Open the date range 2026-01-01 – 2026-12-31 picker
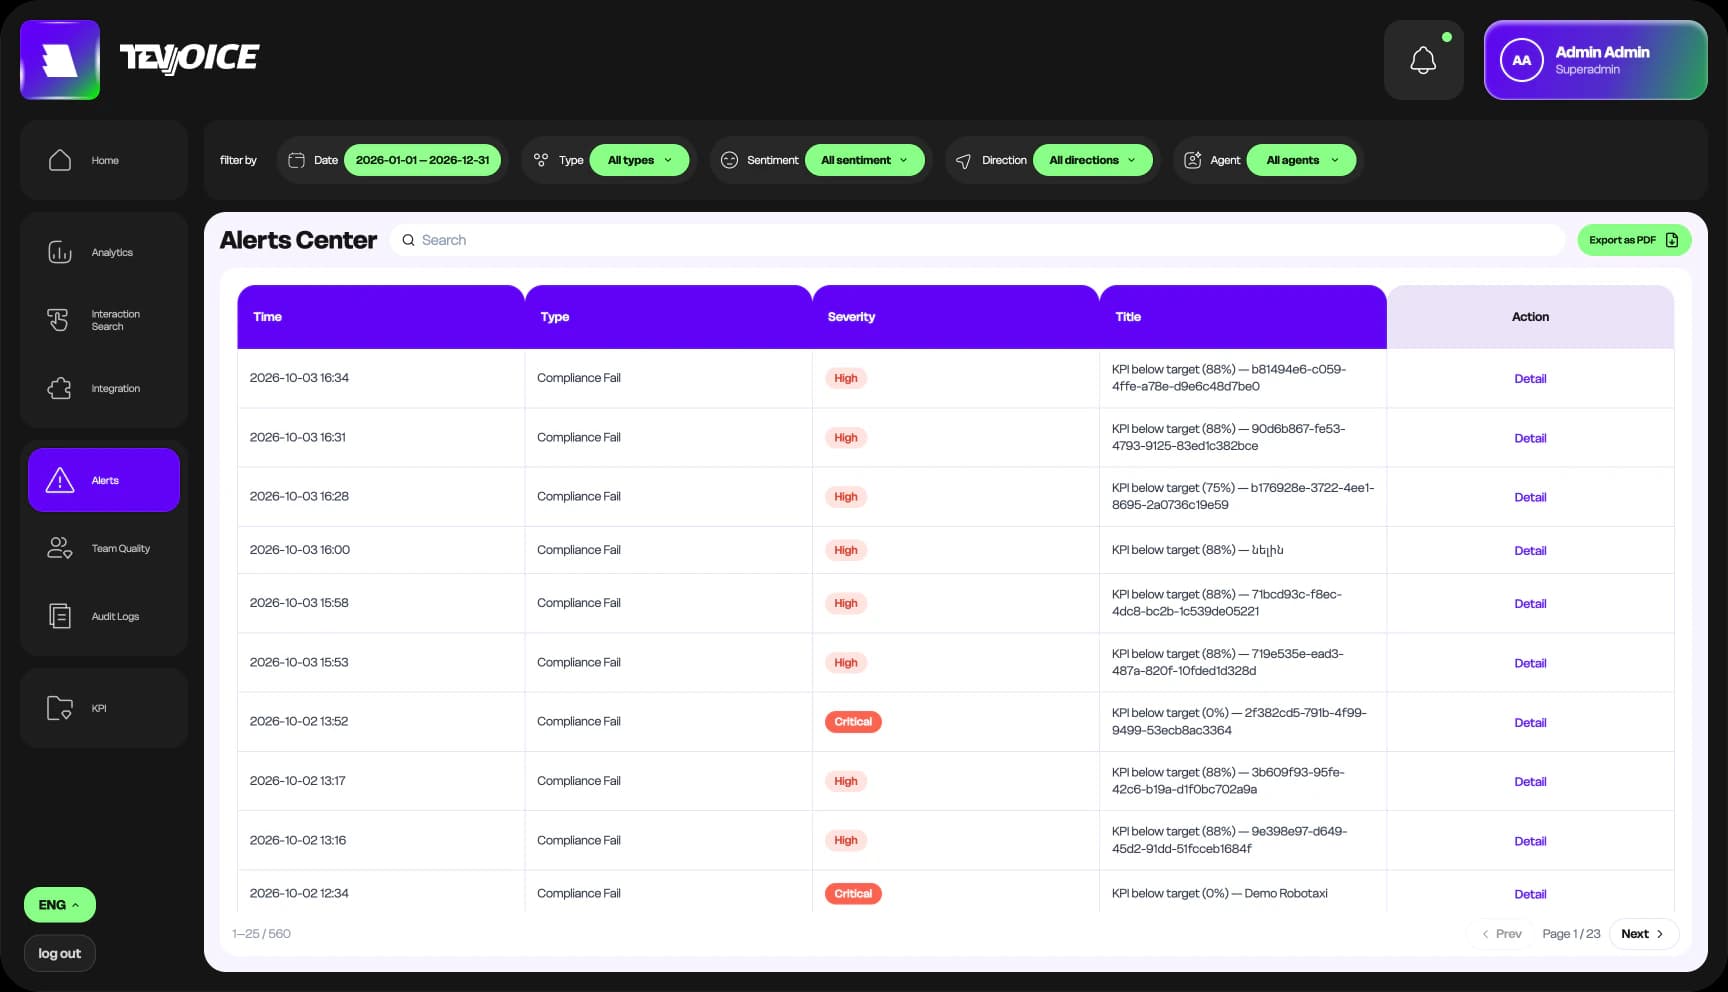The image size is (1728, 992). pyautogui.click(x=422, y=160)
